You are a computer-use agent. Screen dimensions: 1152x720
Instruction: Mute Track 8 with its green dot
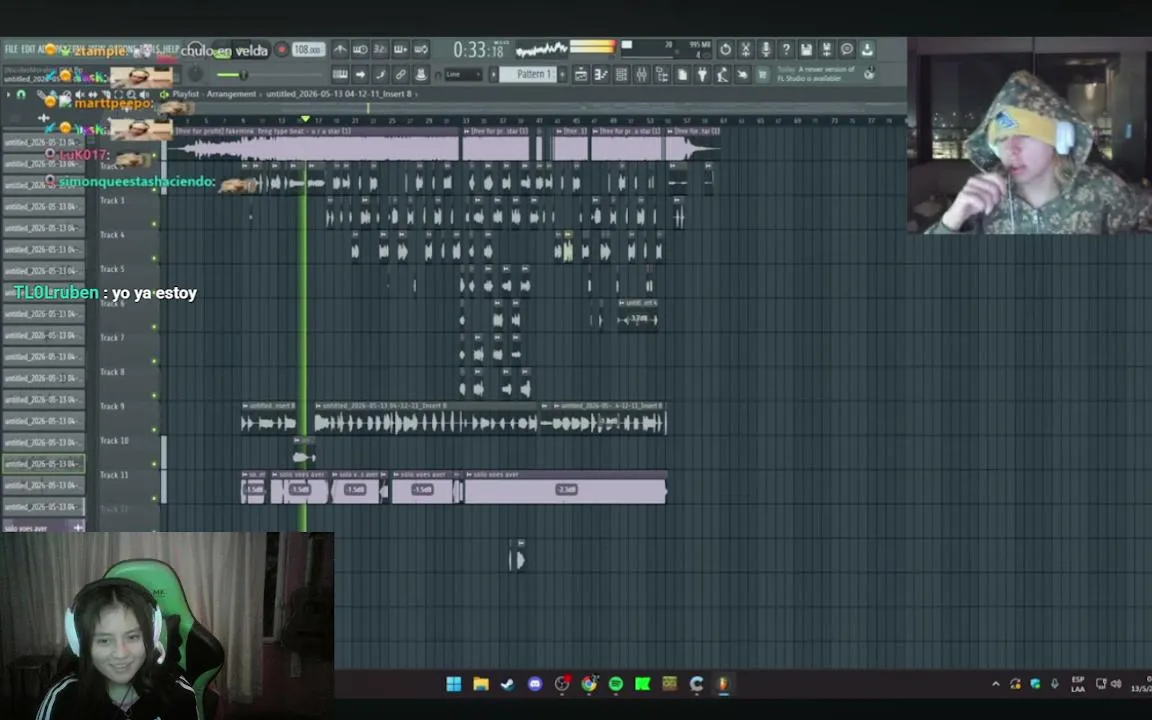tap(155, 395)
